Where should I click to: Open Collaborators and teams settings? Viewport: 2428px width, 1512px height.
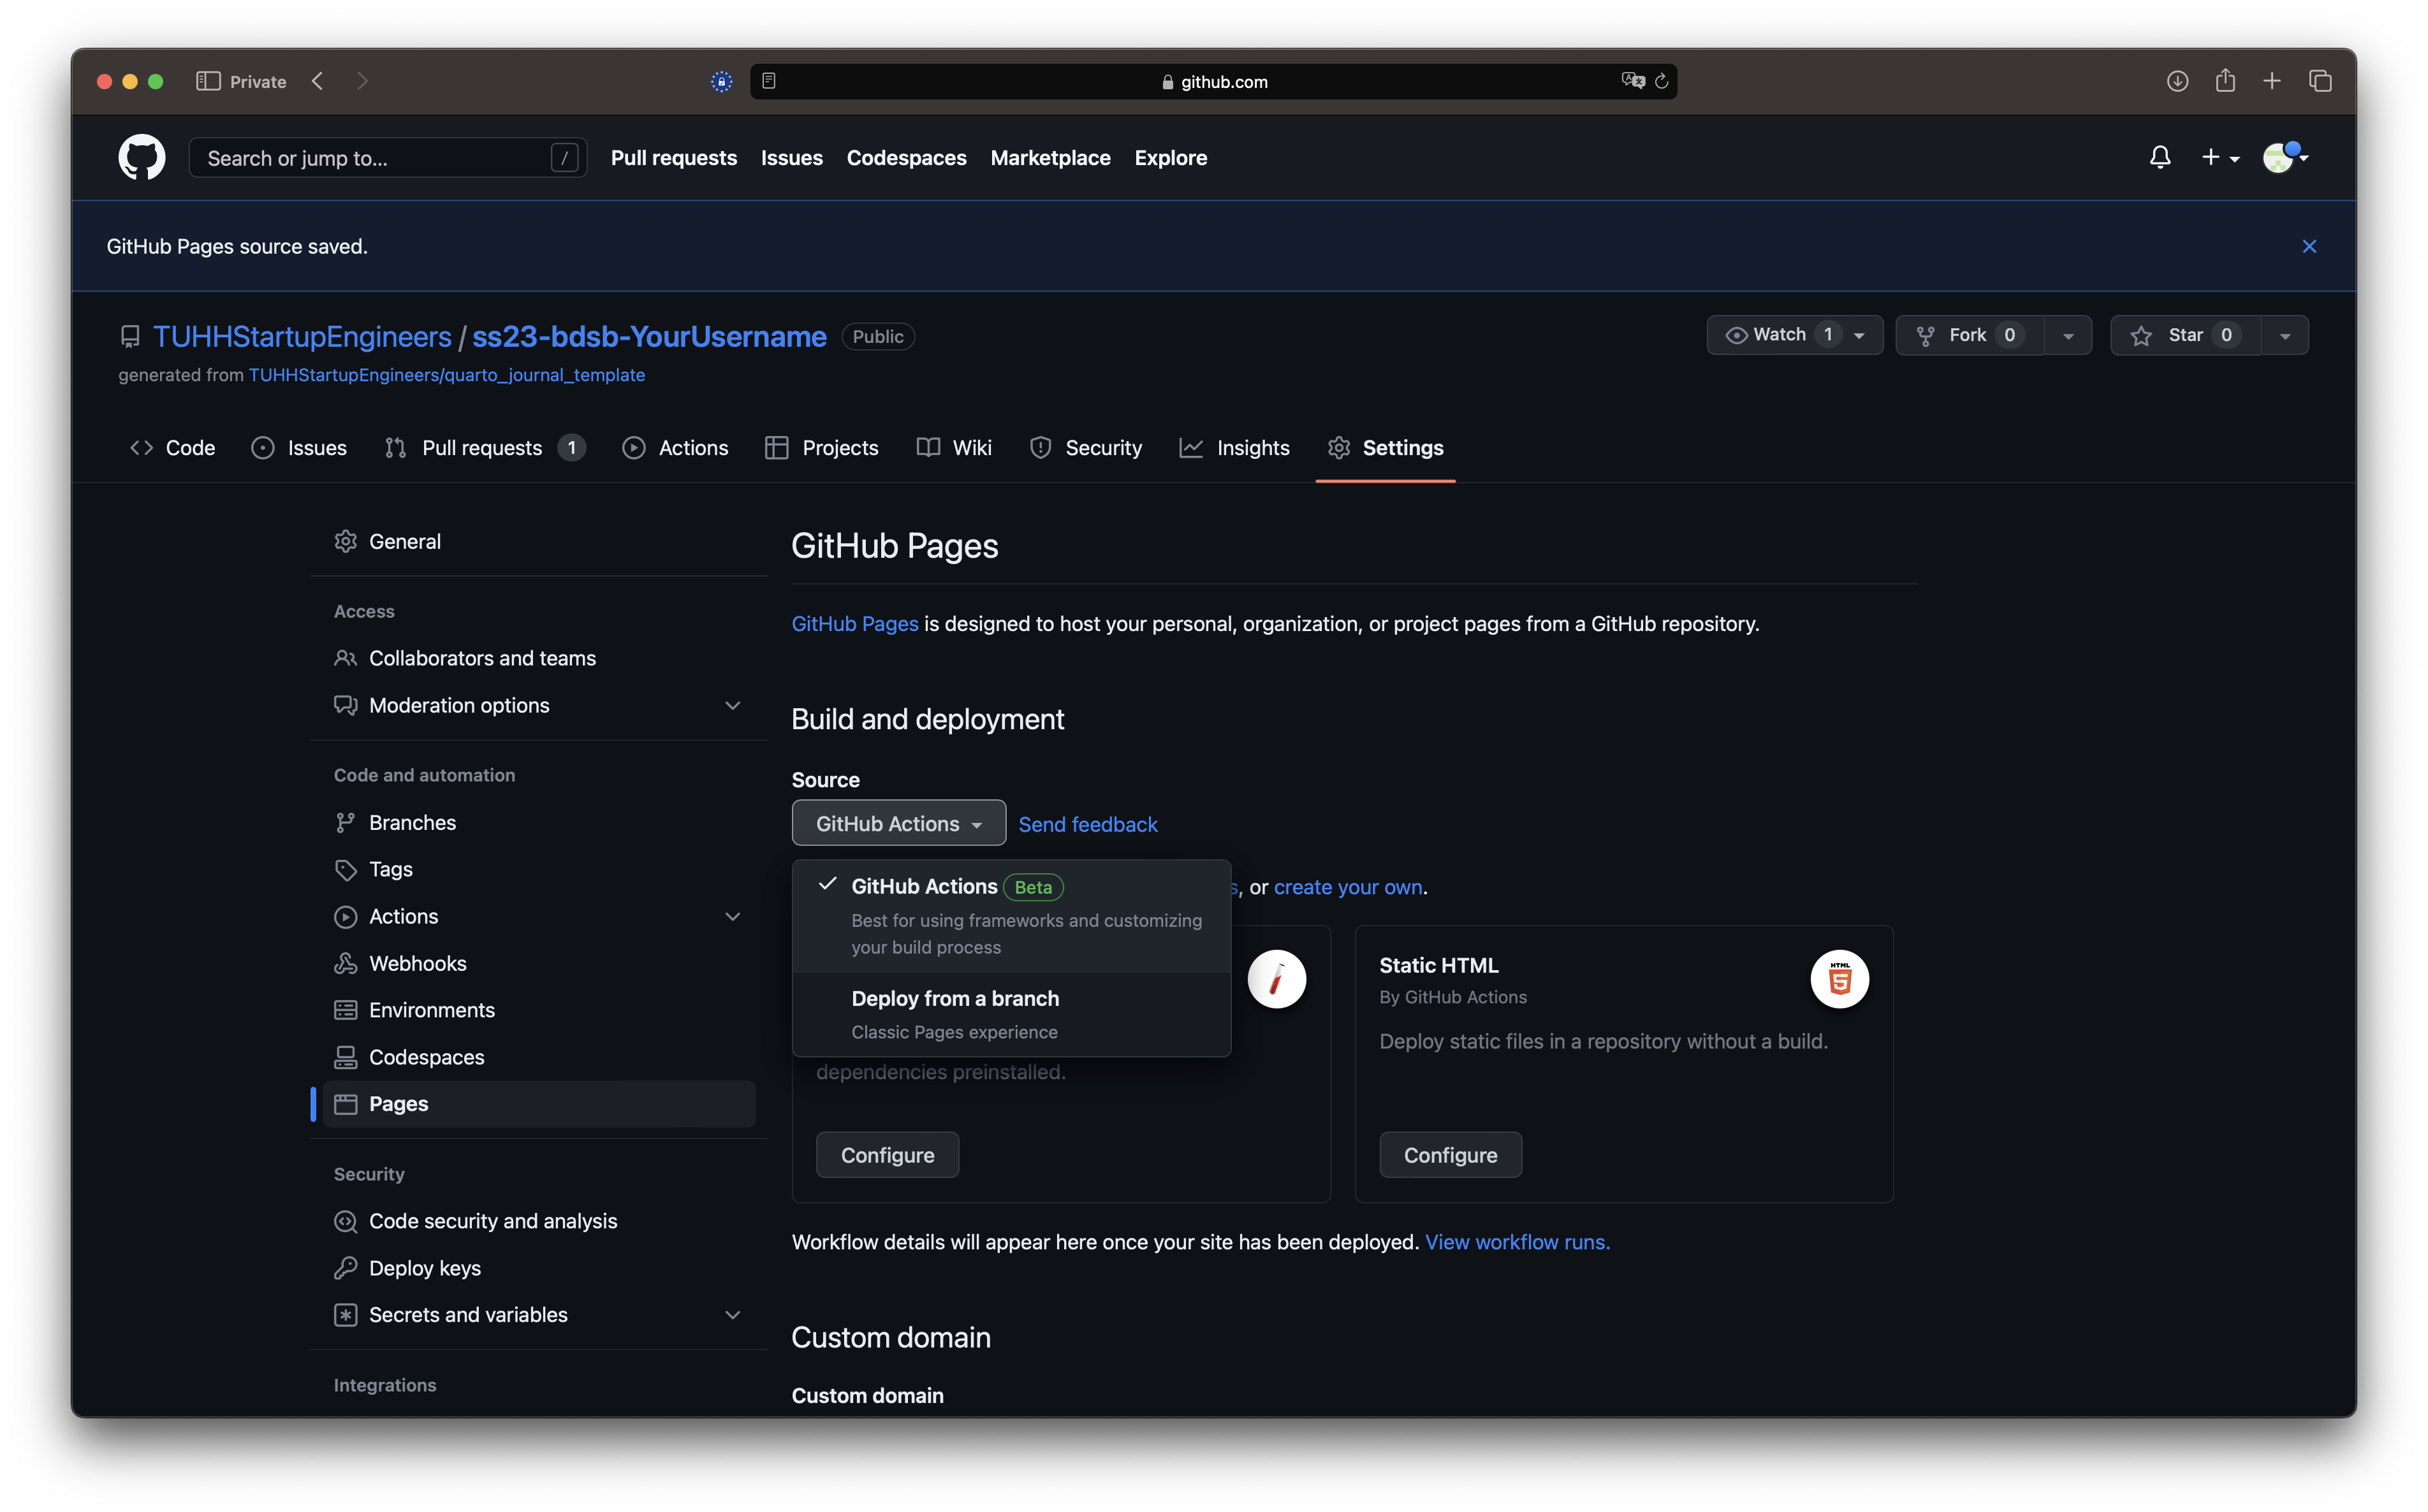click(x=539, y=658)
